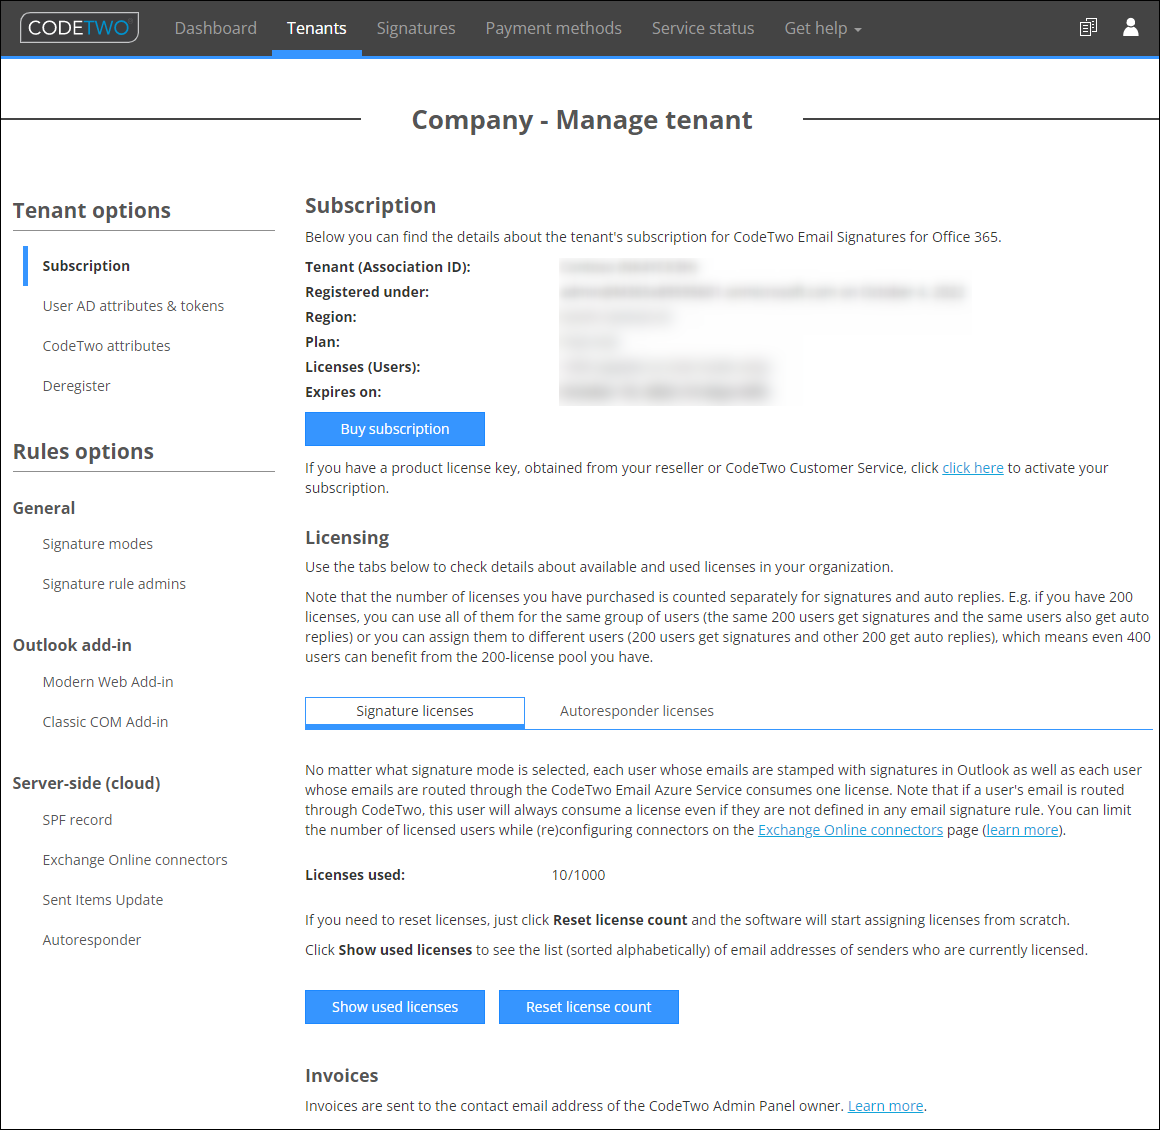Click the Invoices section heading
Viewport: 1160px width, 1130px height.
tap(341, 1075)
